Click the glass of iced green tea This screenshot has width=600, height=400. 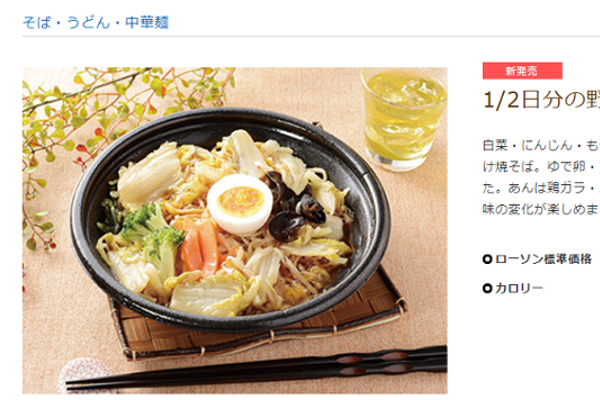[x=403, y=119]
